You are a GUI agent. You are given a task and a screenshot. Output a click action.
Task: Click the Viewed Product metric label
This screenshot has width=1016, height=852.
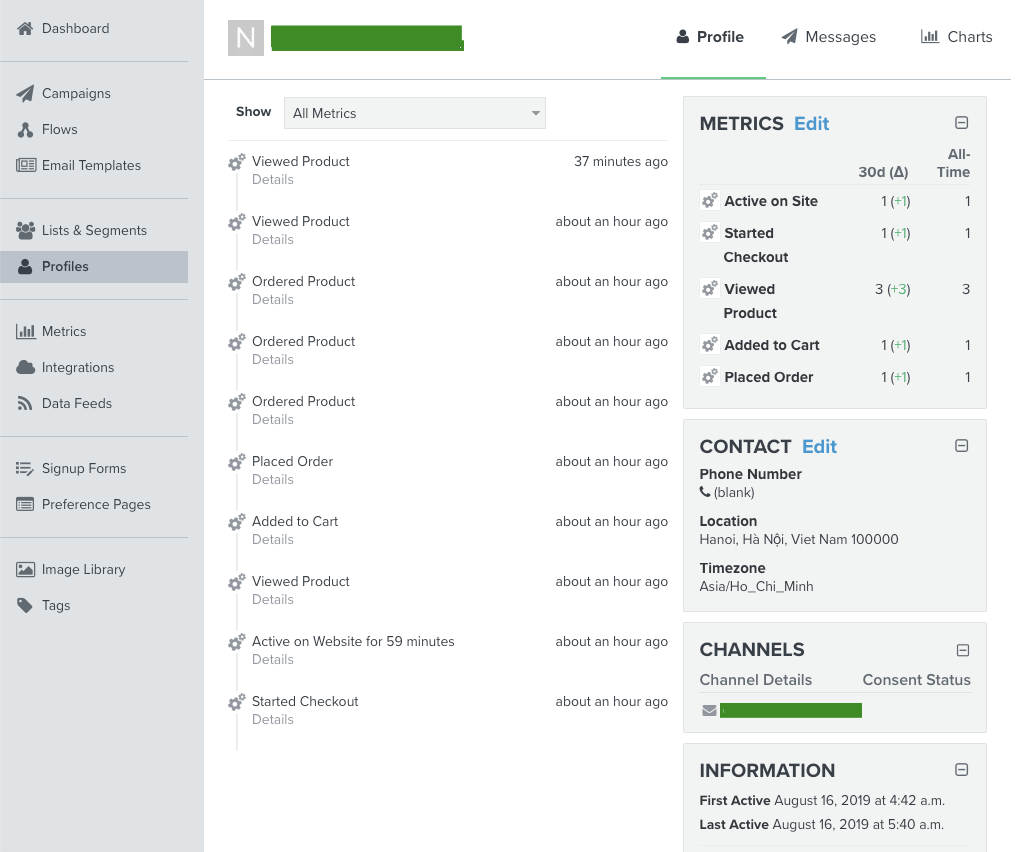click(x=750, y=301)
